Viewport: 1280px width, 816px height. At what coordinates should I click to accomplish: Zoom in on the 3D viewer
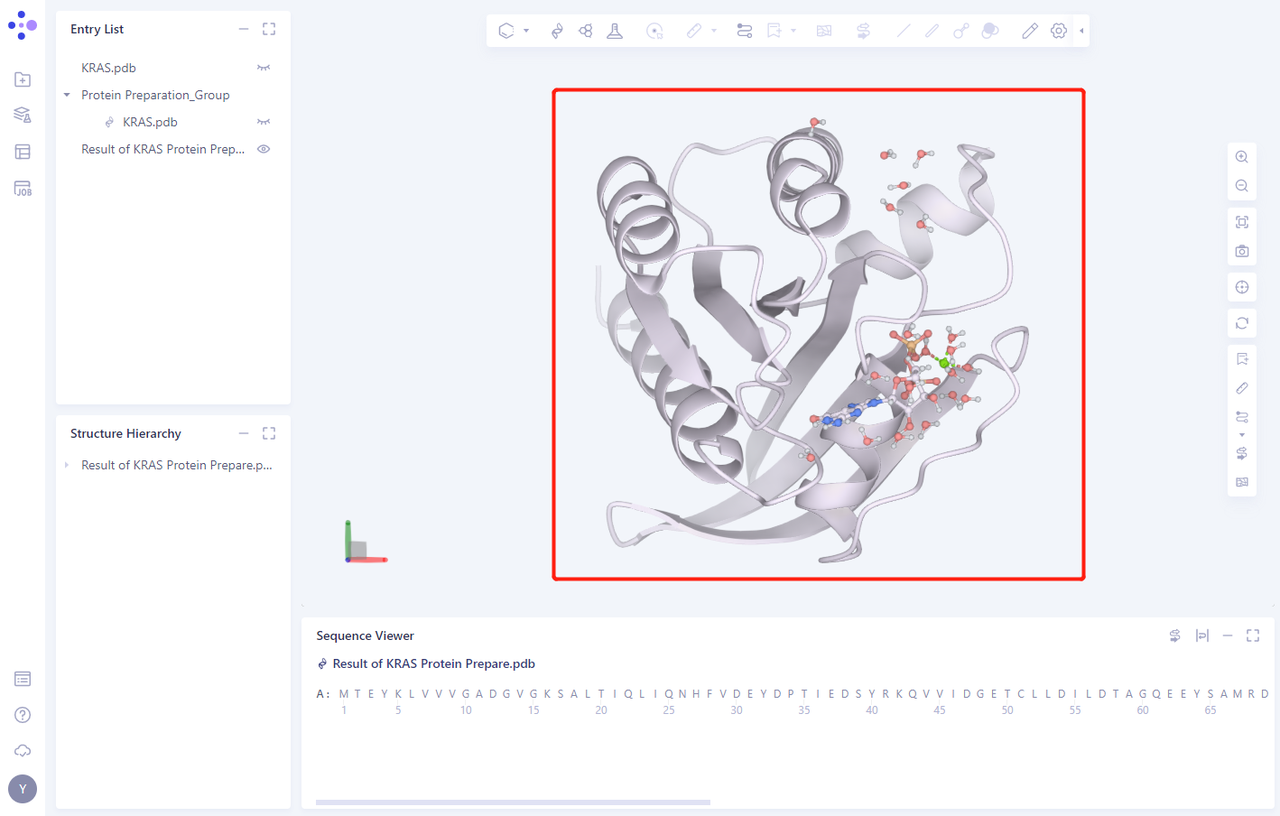(x=1242, y=157)
